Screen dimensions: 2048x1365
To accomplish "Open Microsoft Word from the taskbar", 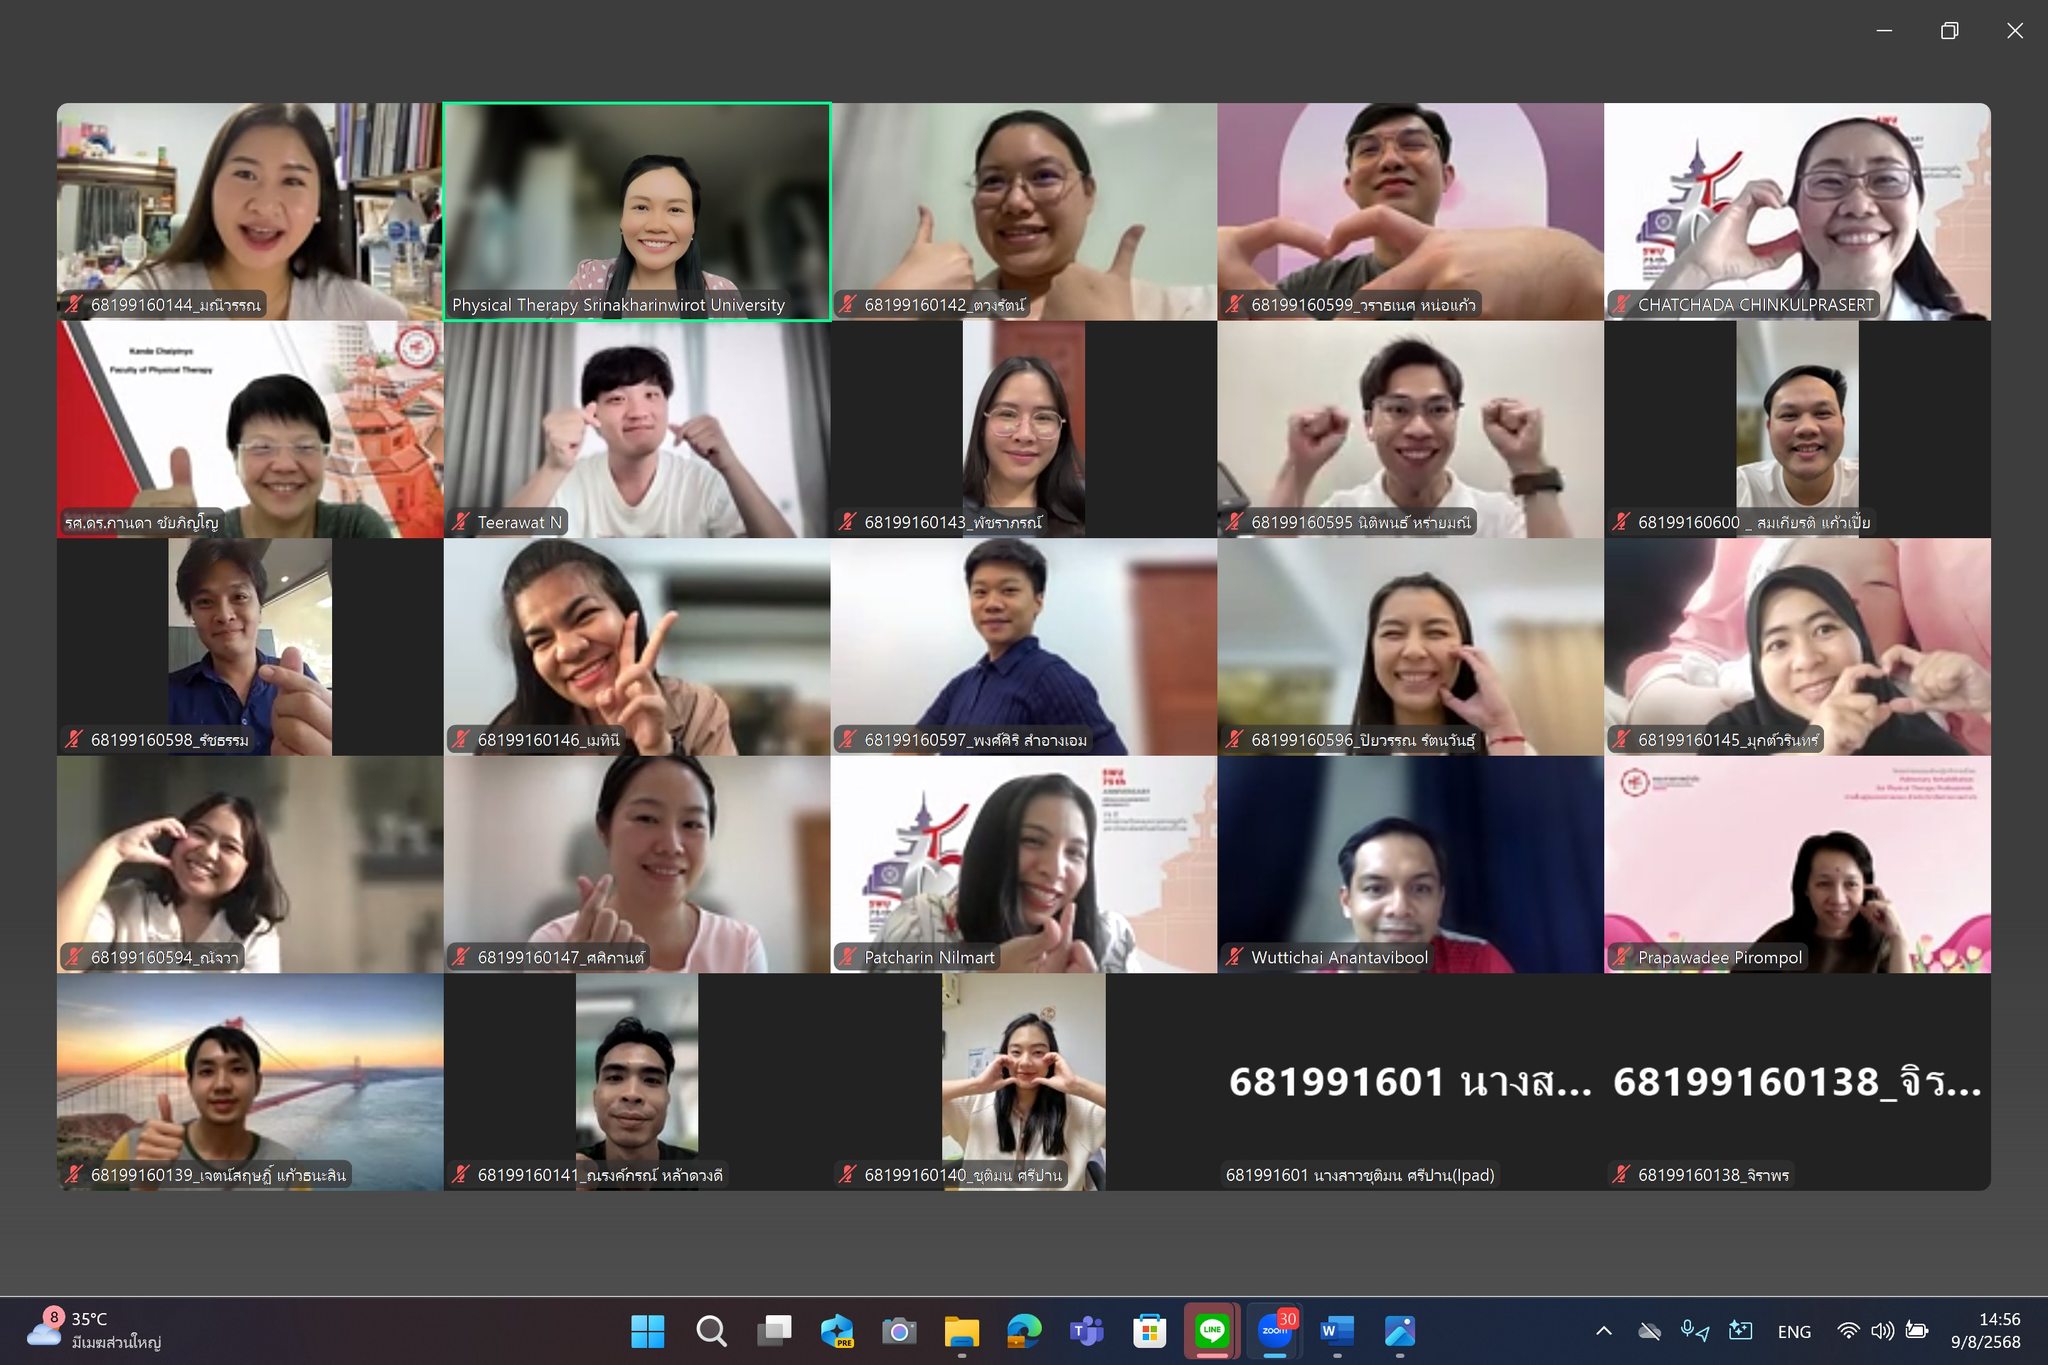I will pos(1336,1331).
